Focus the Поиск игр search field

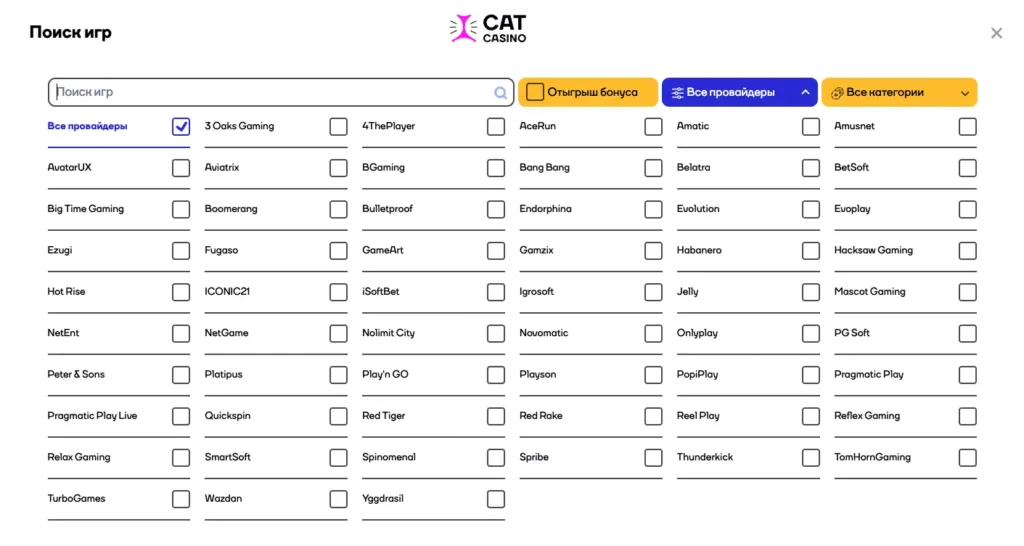(270, 93)
